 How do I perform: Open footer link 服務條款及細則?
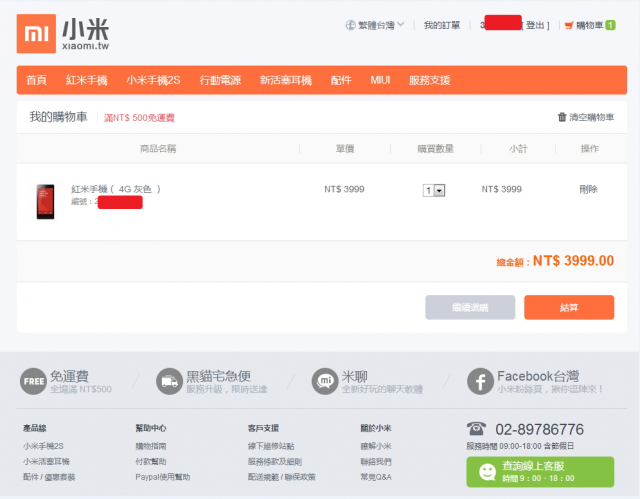[x=275, y=461]
